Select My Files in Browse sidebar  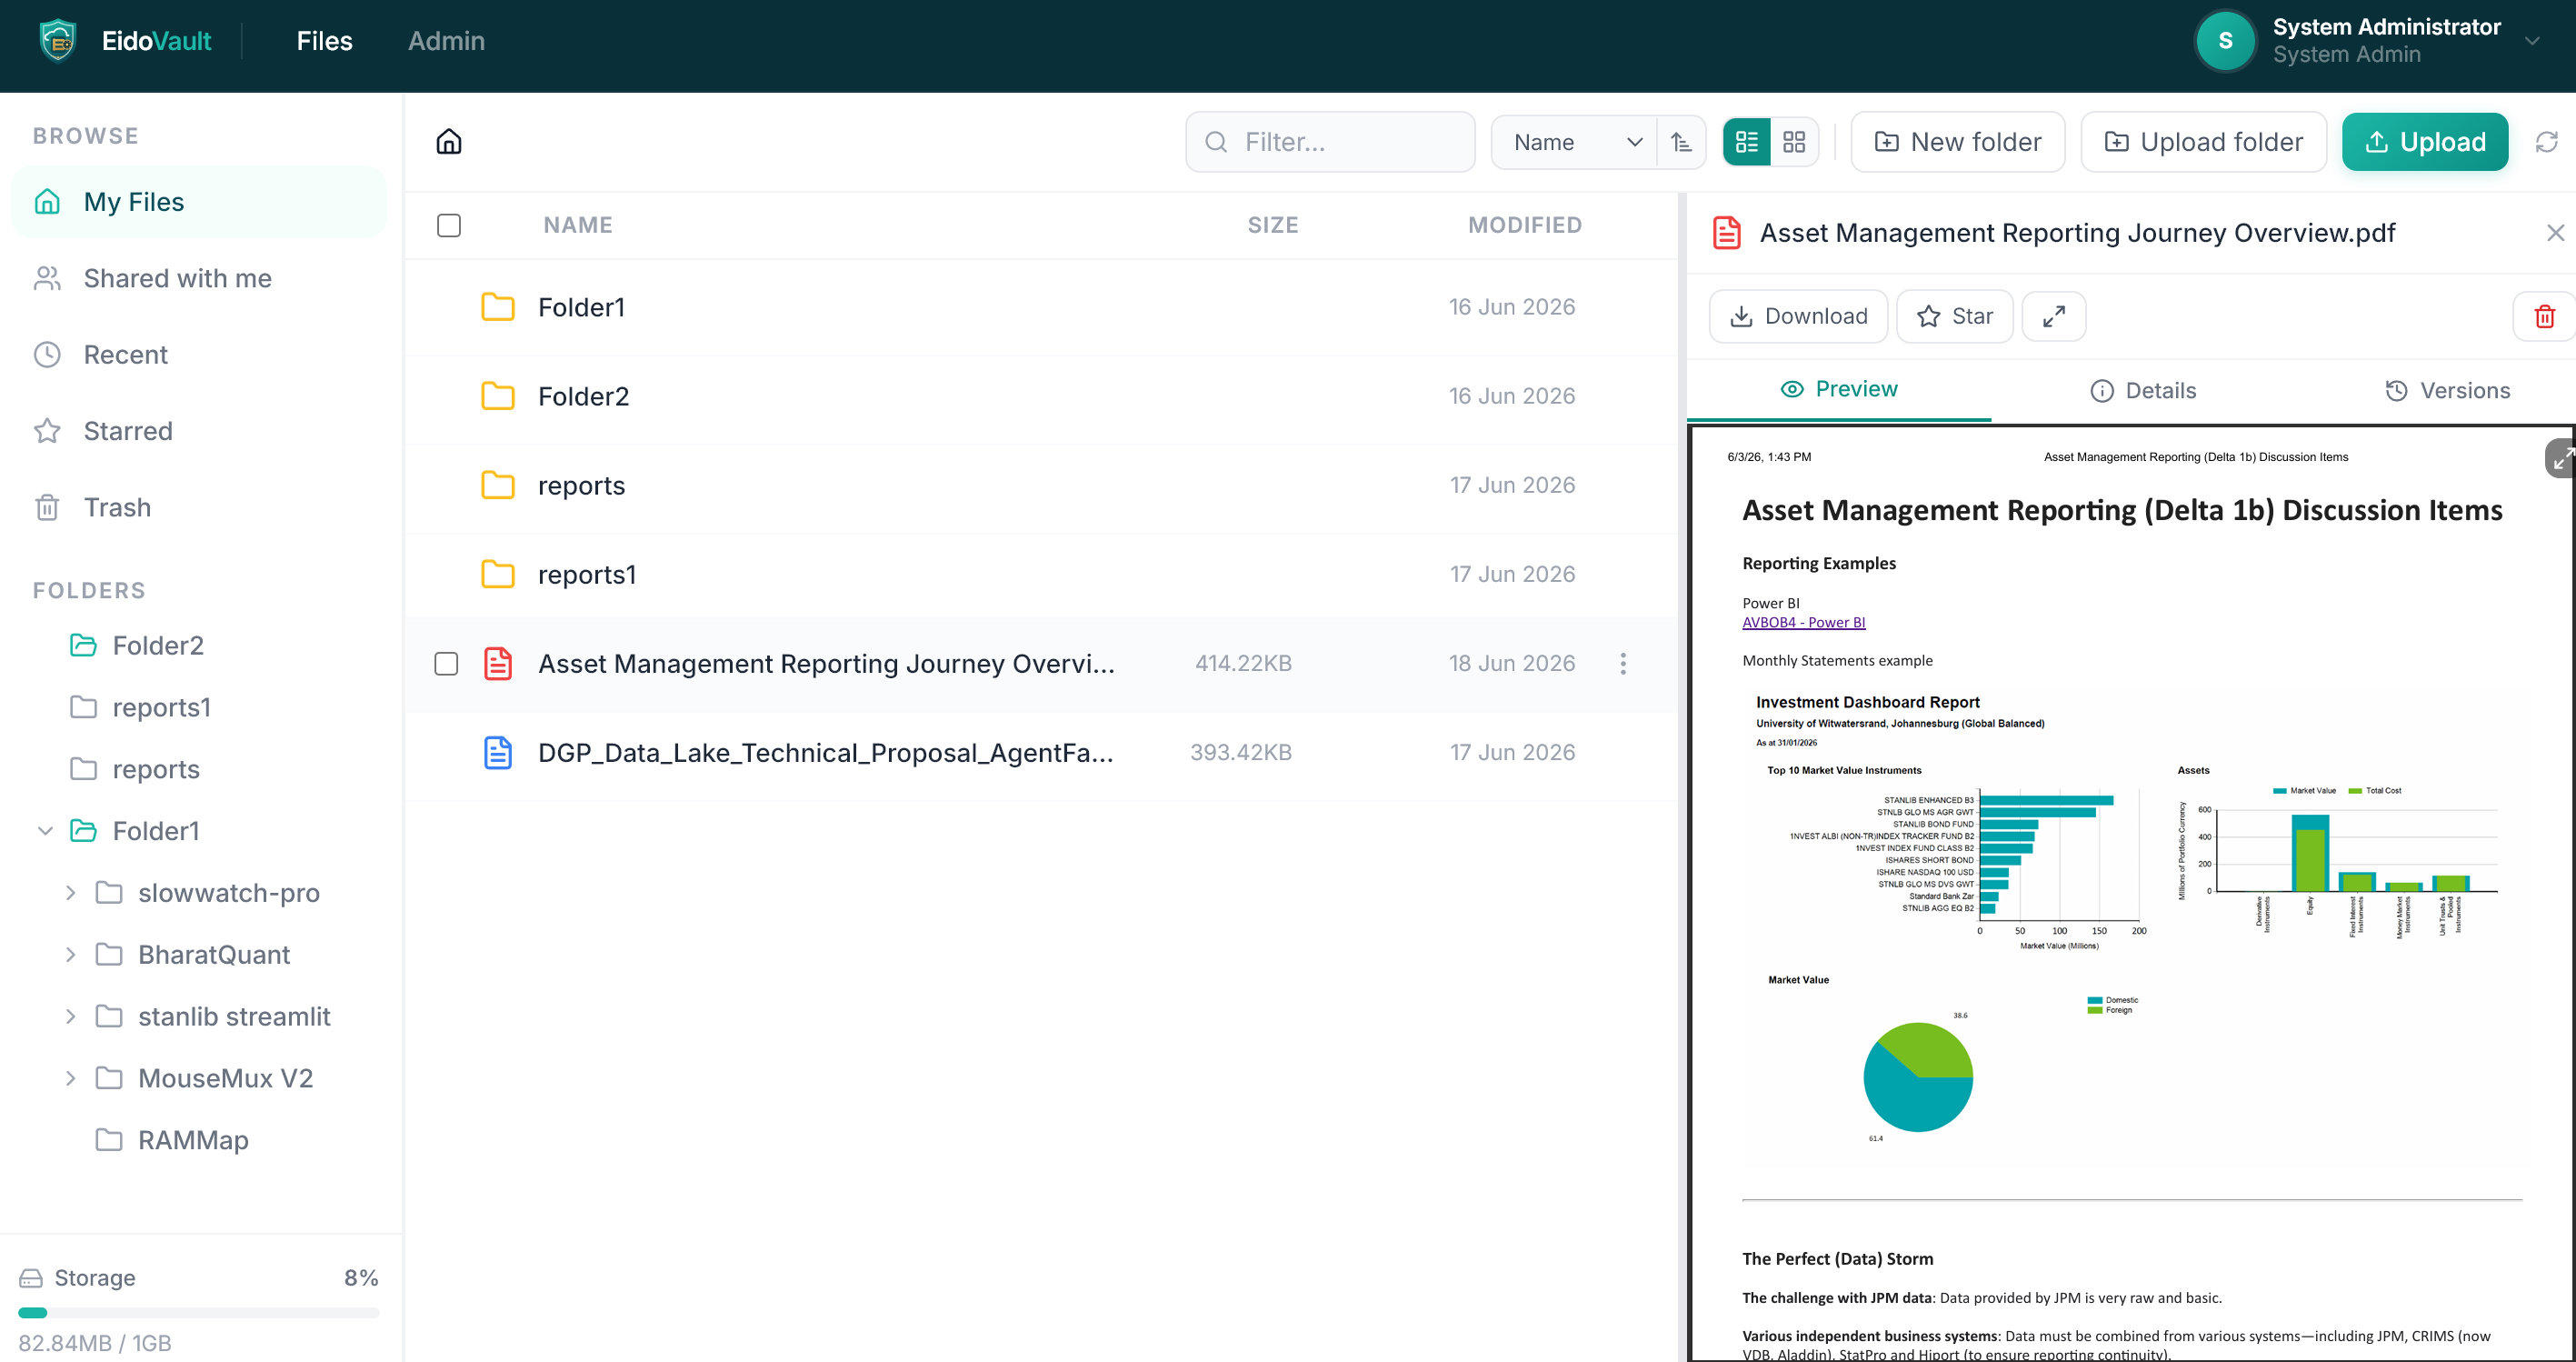[199, 202]
